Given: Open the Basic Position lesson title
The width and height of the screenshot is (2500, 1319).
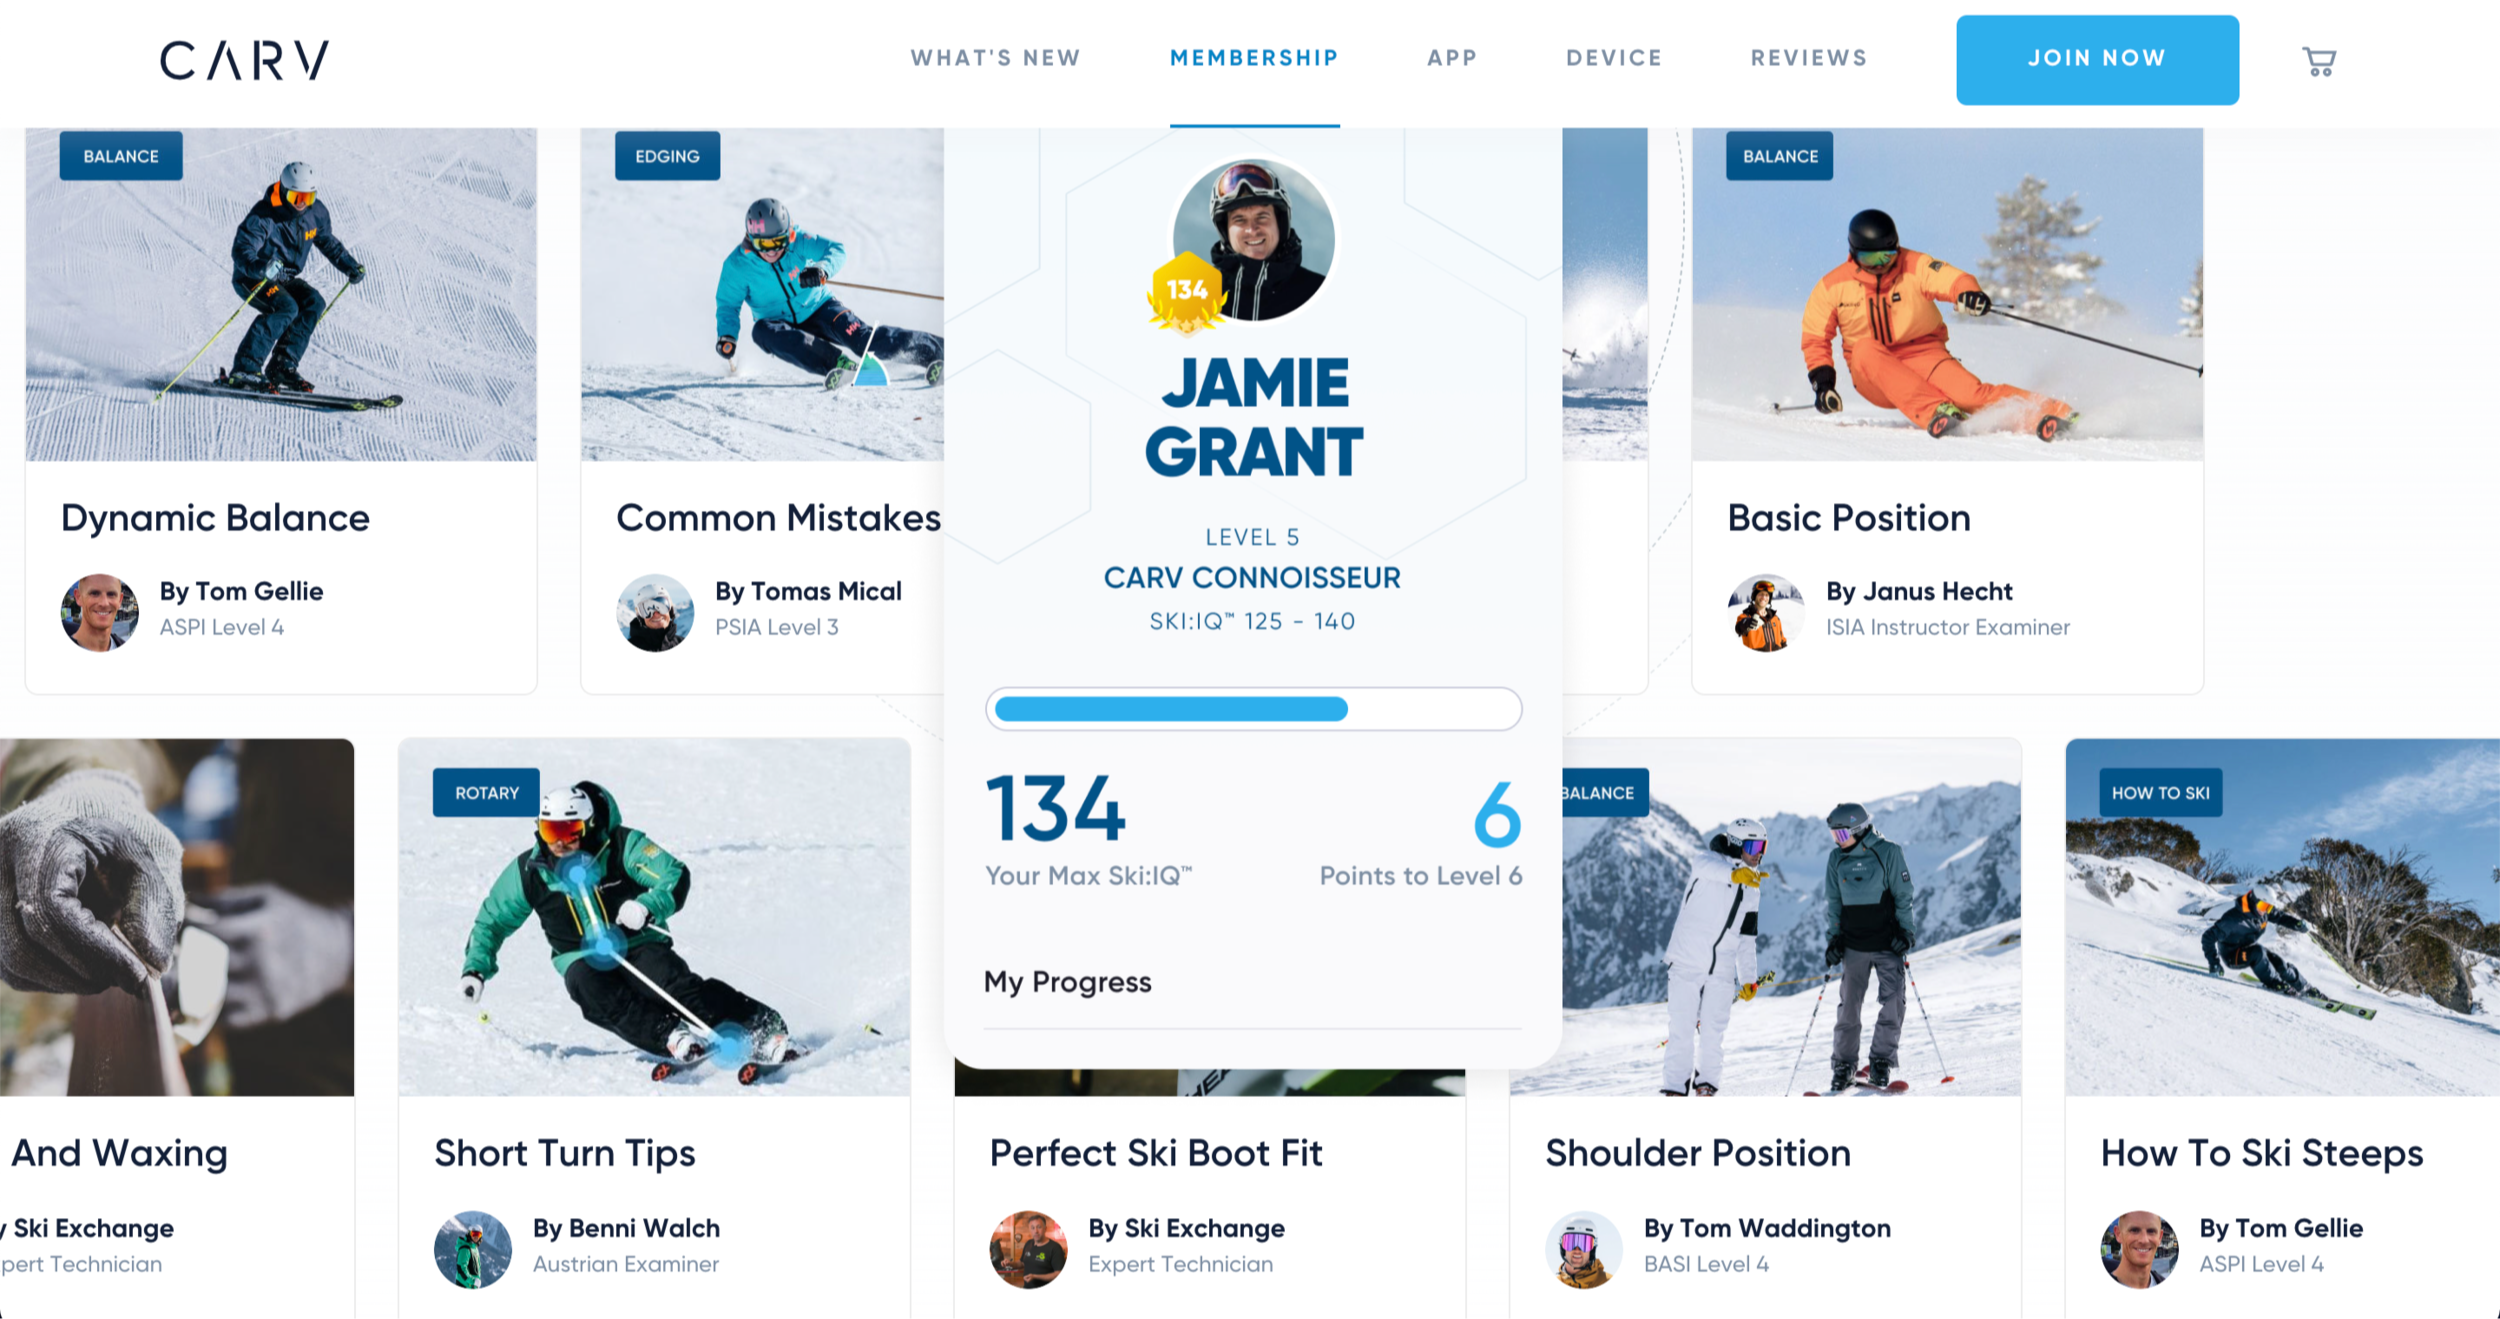Looking at the screenshot, I should coord(1849,518).
